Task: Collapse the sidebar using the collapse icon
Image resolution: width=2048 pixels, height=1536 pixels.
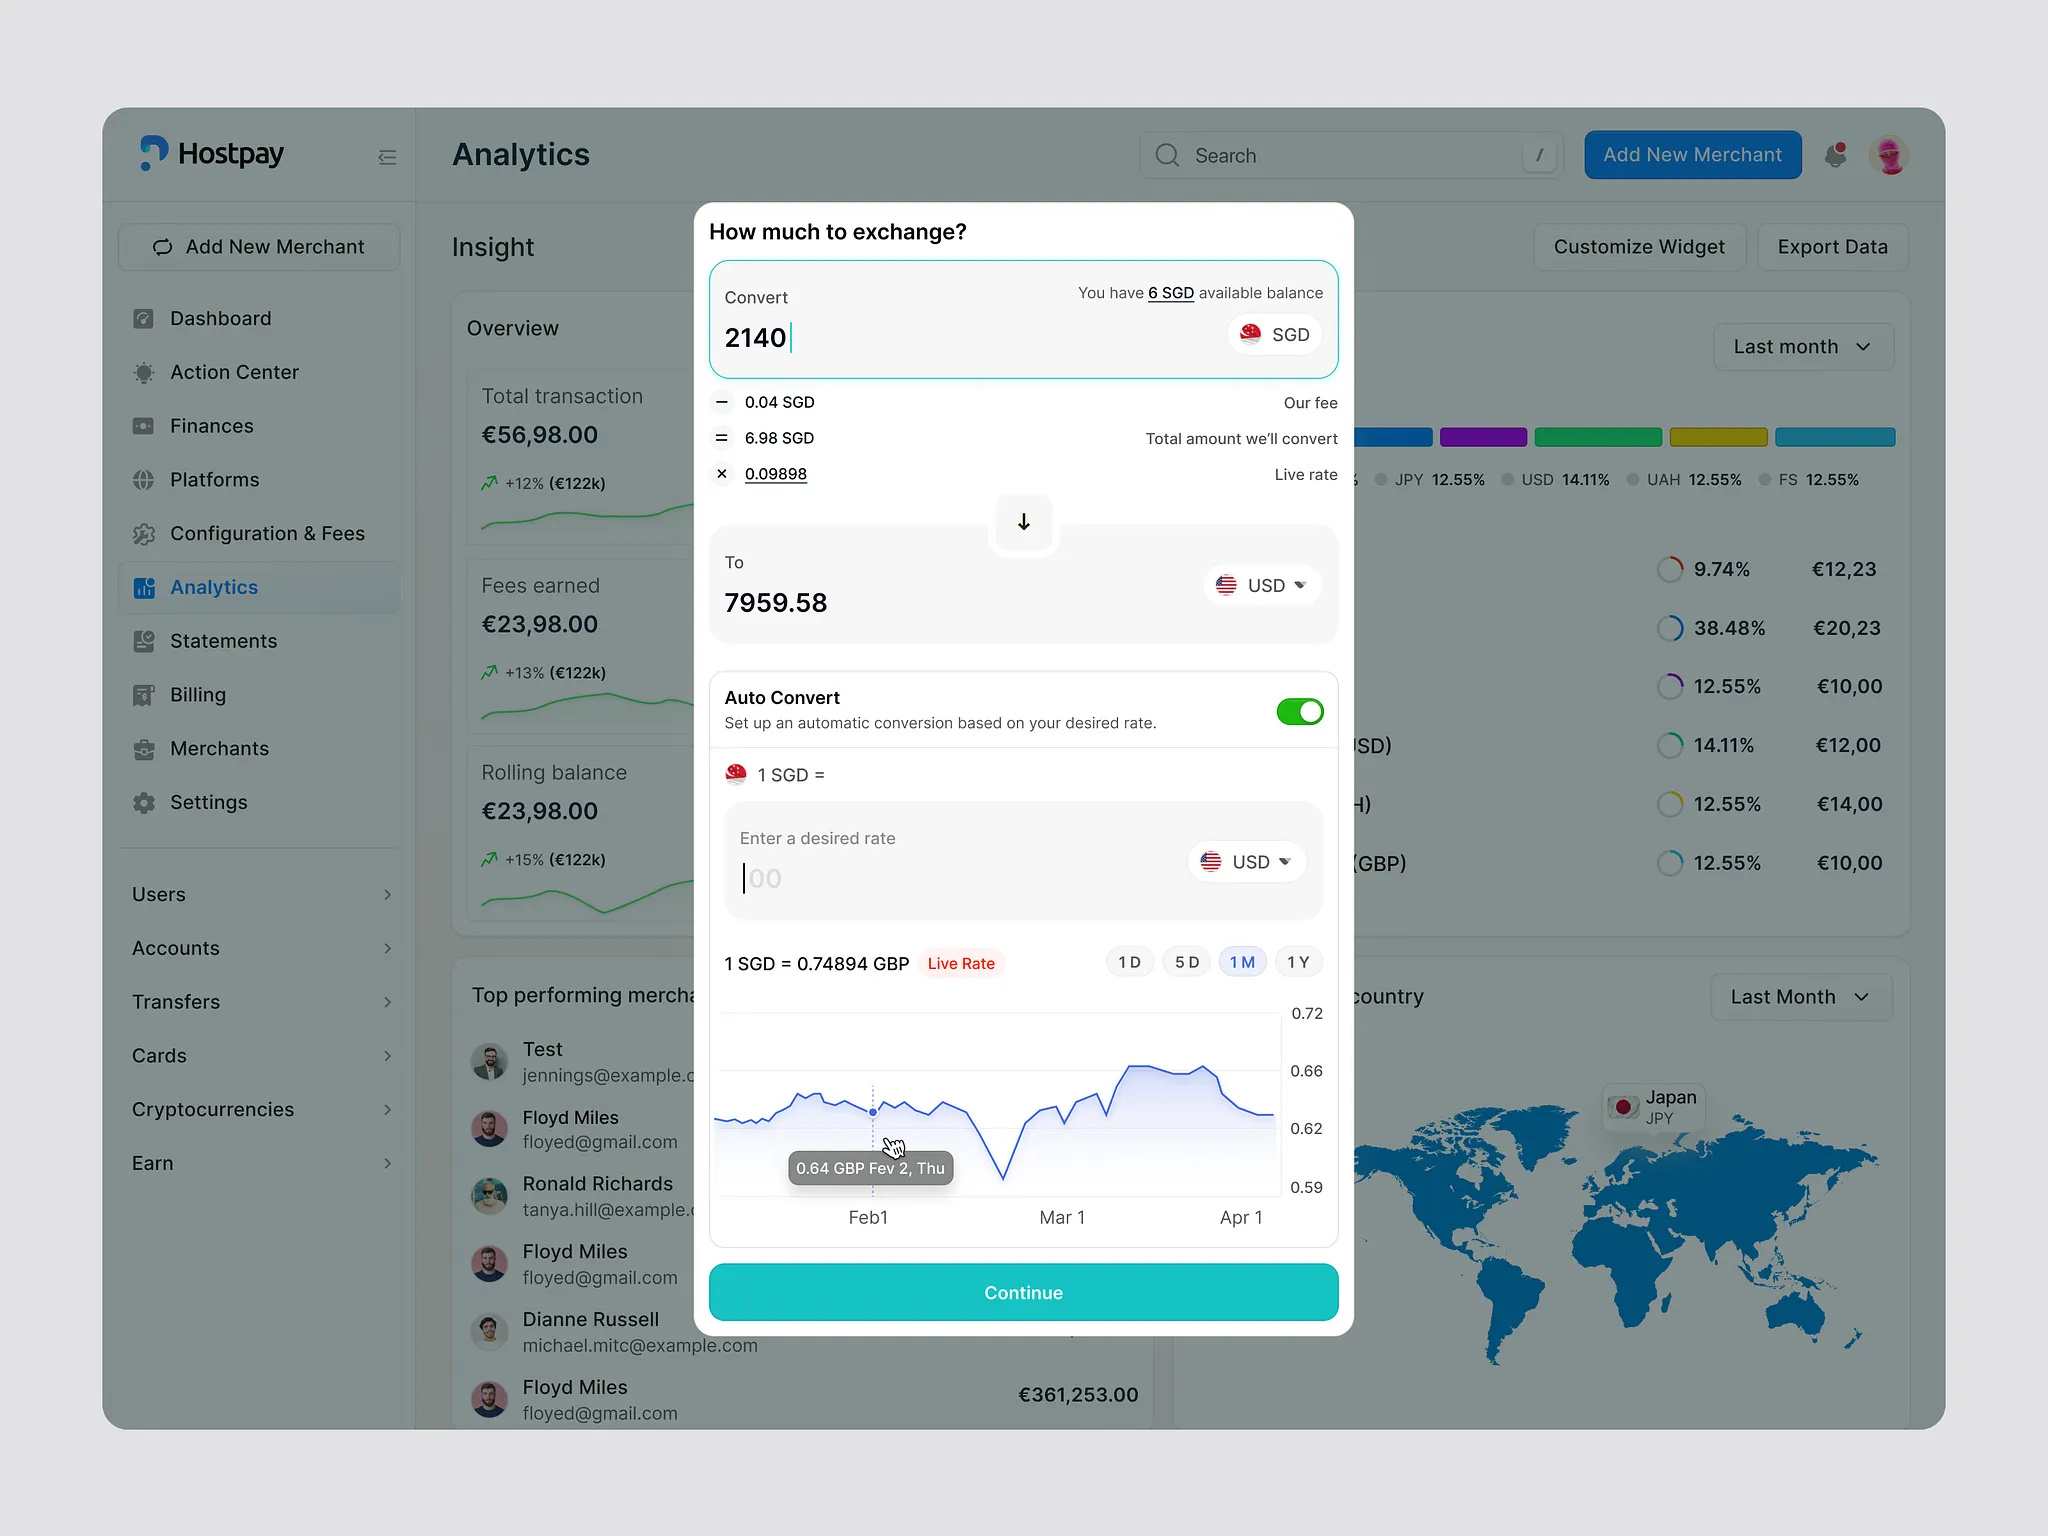Action: tap(388, 157)
